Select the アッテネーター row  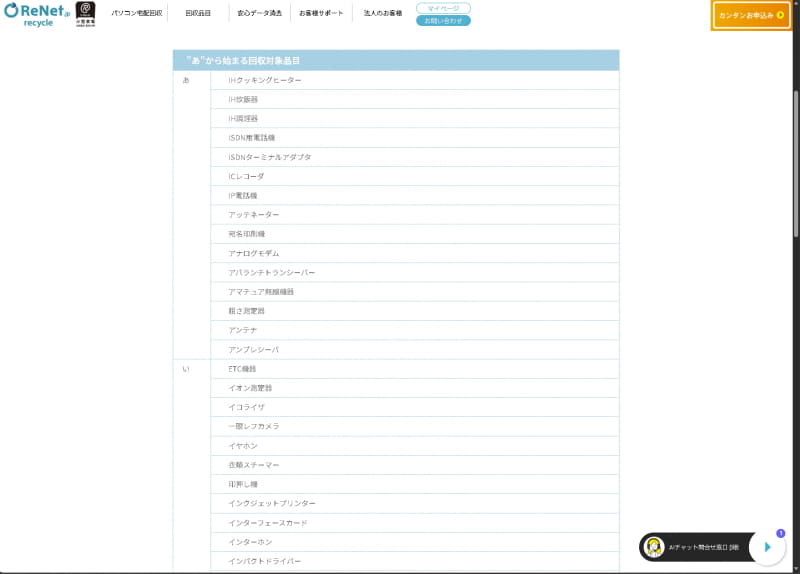pyautogui.click(x=415, y=215)
